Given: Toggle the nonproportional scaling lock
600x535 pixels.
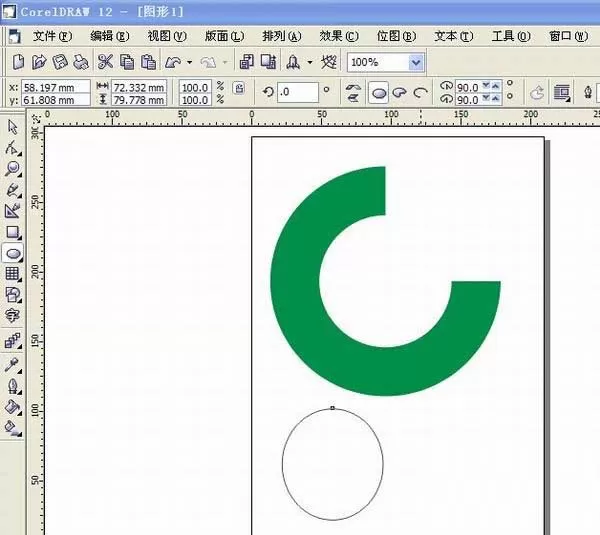Looking at the screenshot, I should (240, 88).
